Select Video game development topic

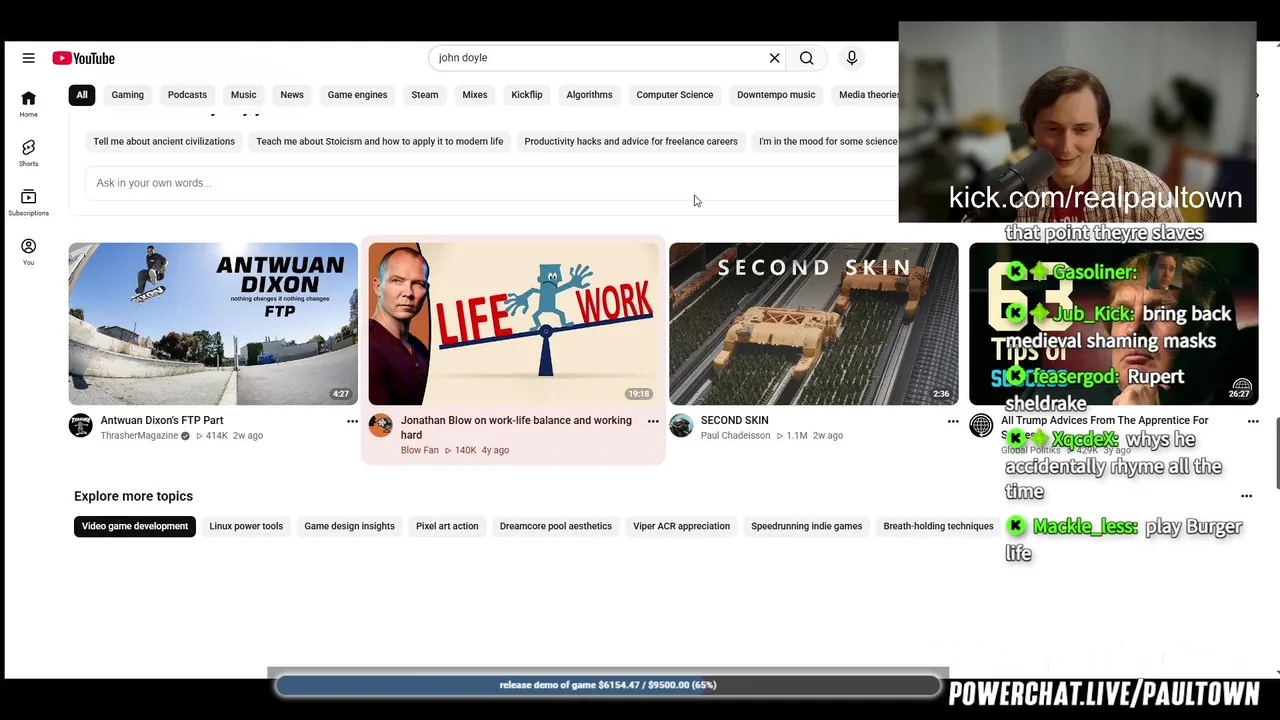(x=135, y=526)
